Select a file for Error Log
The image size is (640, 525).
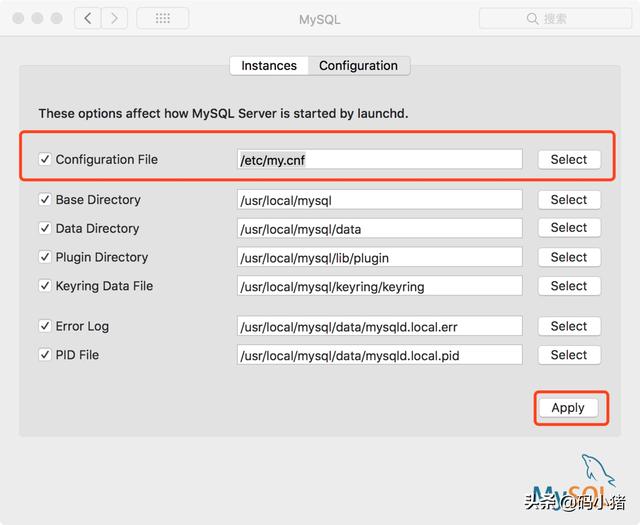(x=569, y=326)
